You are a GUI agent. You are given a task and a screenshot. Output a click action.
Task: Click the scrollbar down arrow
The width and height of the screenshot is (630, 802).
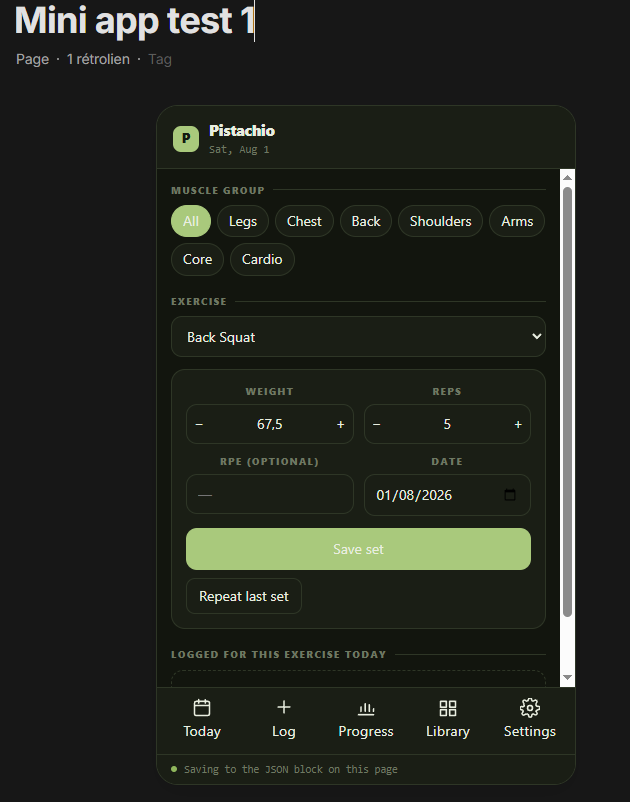(567, 677)
